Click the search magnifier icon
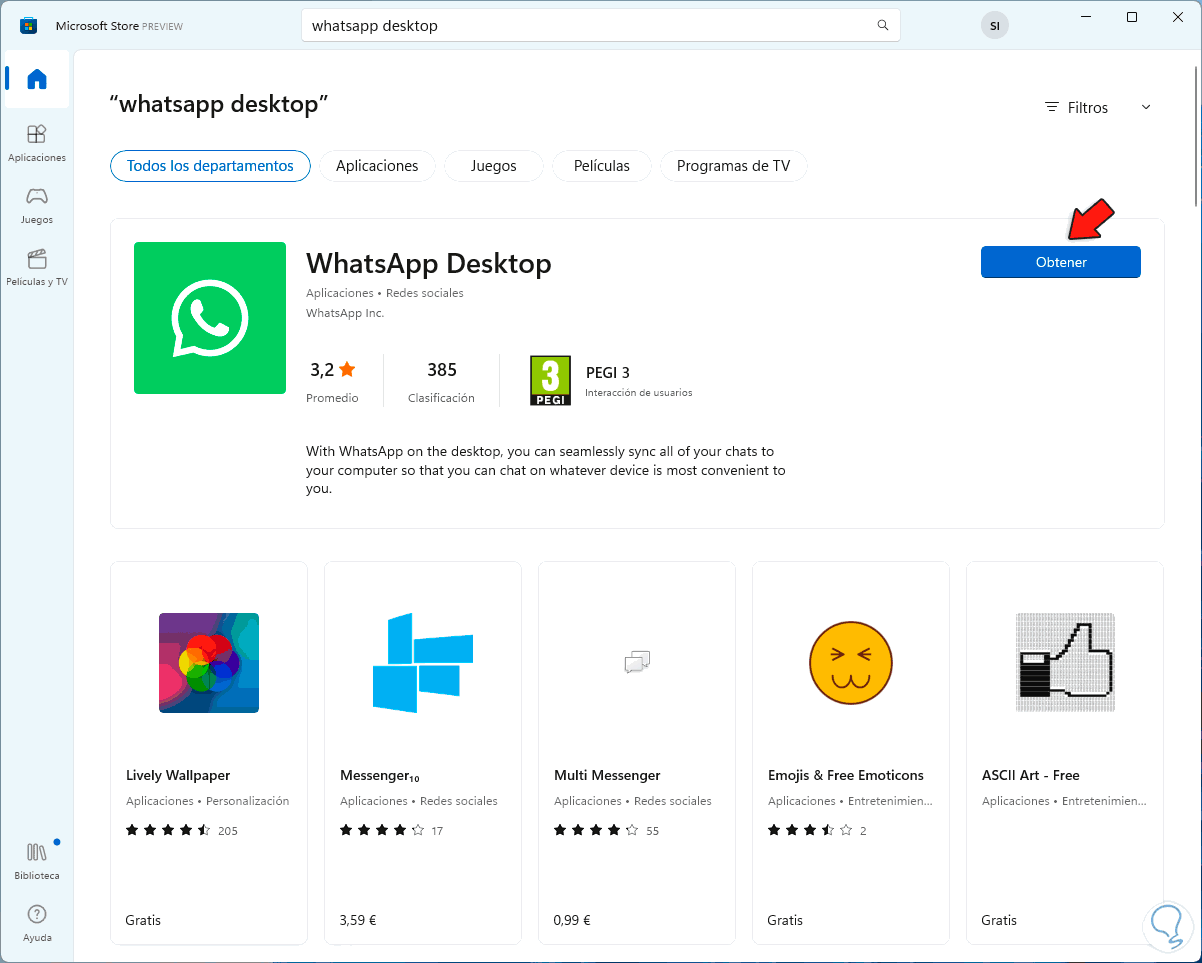This screenshot has height=963, width=1202. coord(882,25)
